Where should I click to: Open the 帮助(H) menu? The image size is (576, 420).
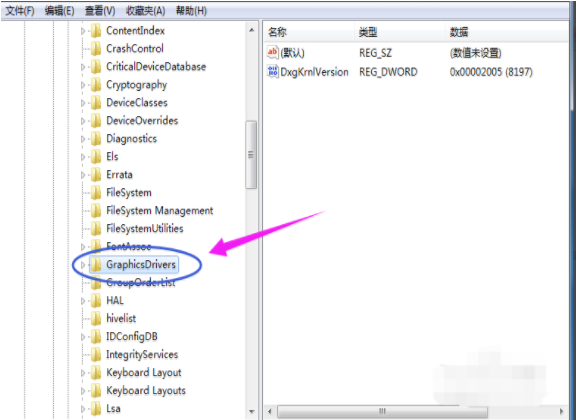191,11
